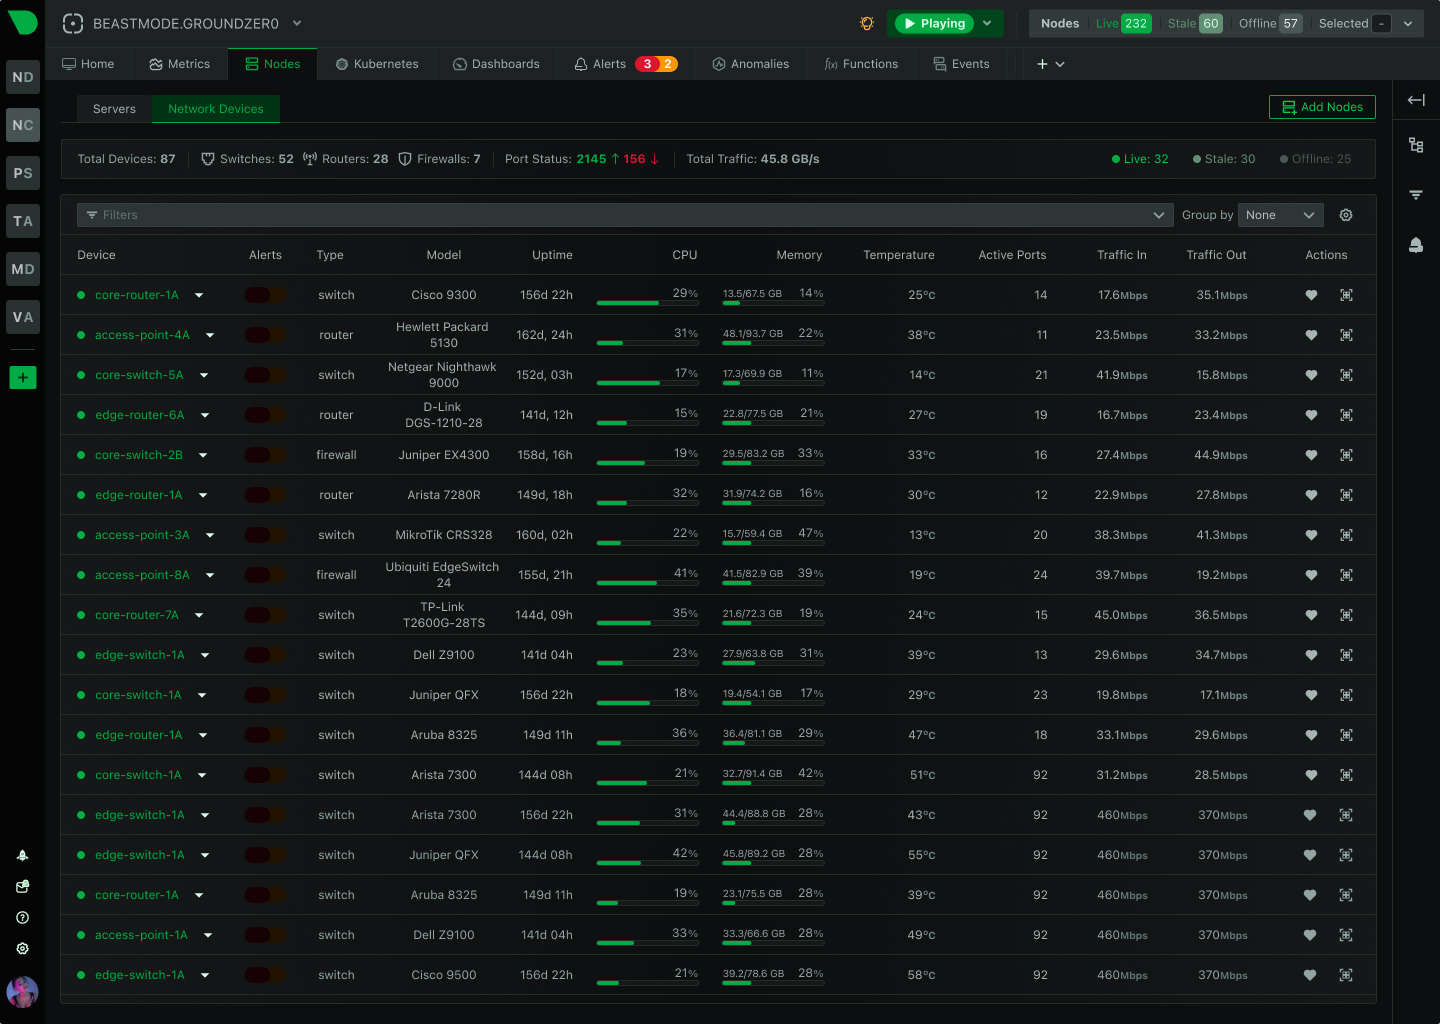The height and width of the screenshot is (1024, 1440).
Task: Click inside the Filters input field
Action: pyautogui.click(x=400, y=215)
